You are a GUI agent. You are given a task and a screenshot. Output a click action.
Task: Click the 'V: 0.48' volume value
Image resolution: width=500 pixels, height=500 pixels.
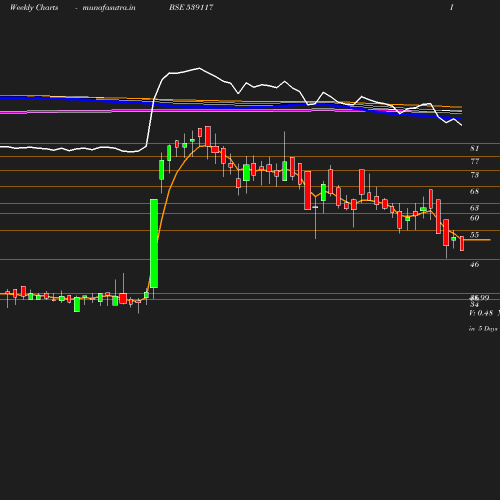(x=481, y=313)
